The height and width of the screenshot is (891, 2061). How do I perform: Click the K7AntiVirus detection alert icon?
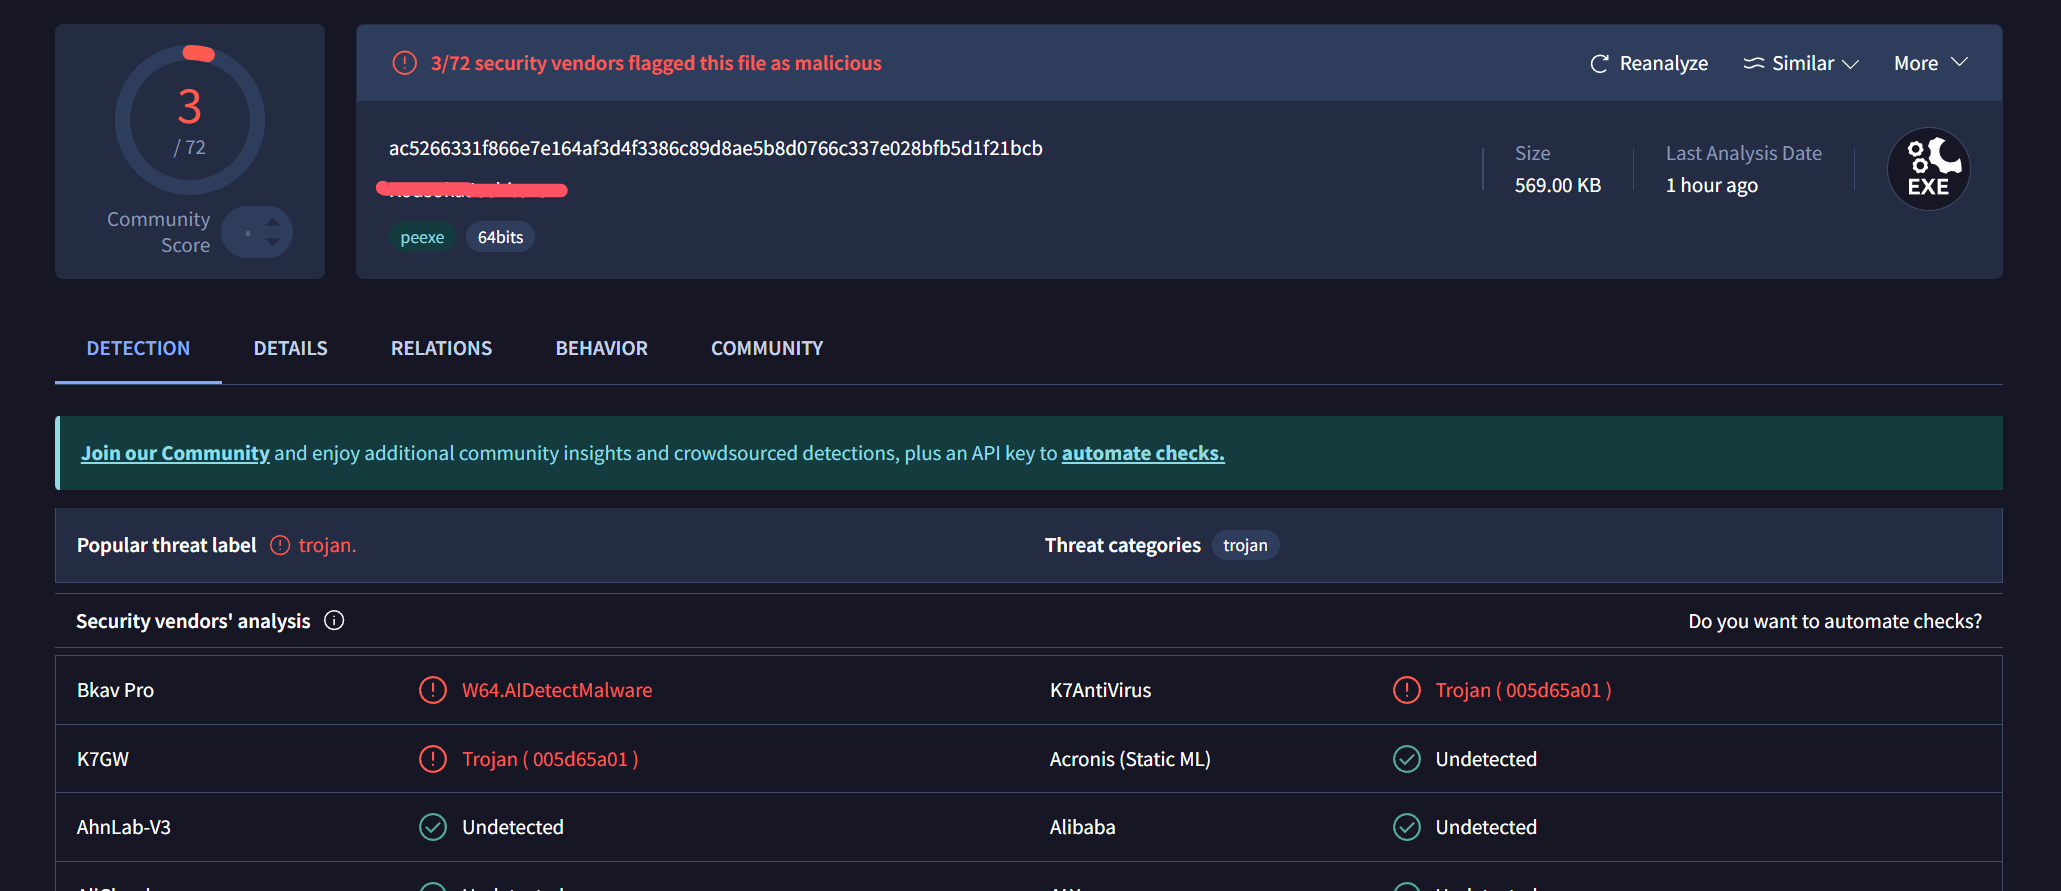pyautogui.click(x=1407, y=690)
